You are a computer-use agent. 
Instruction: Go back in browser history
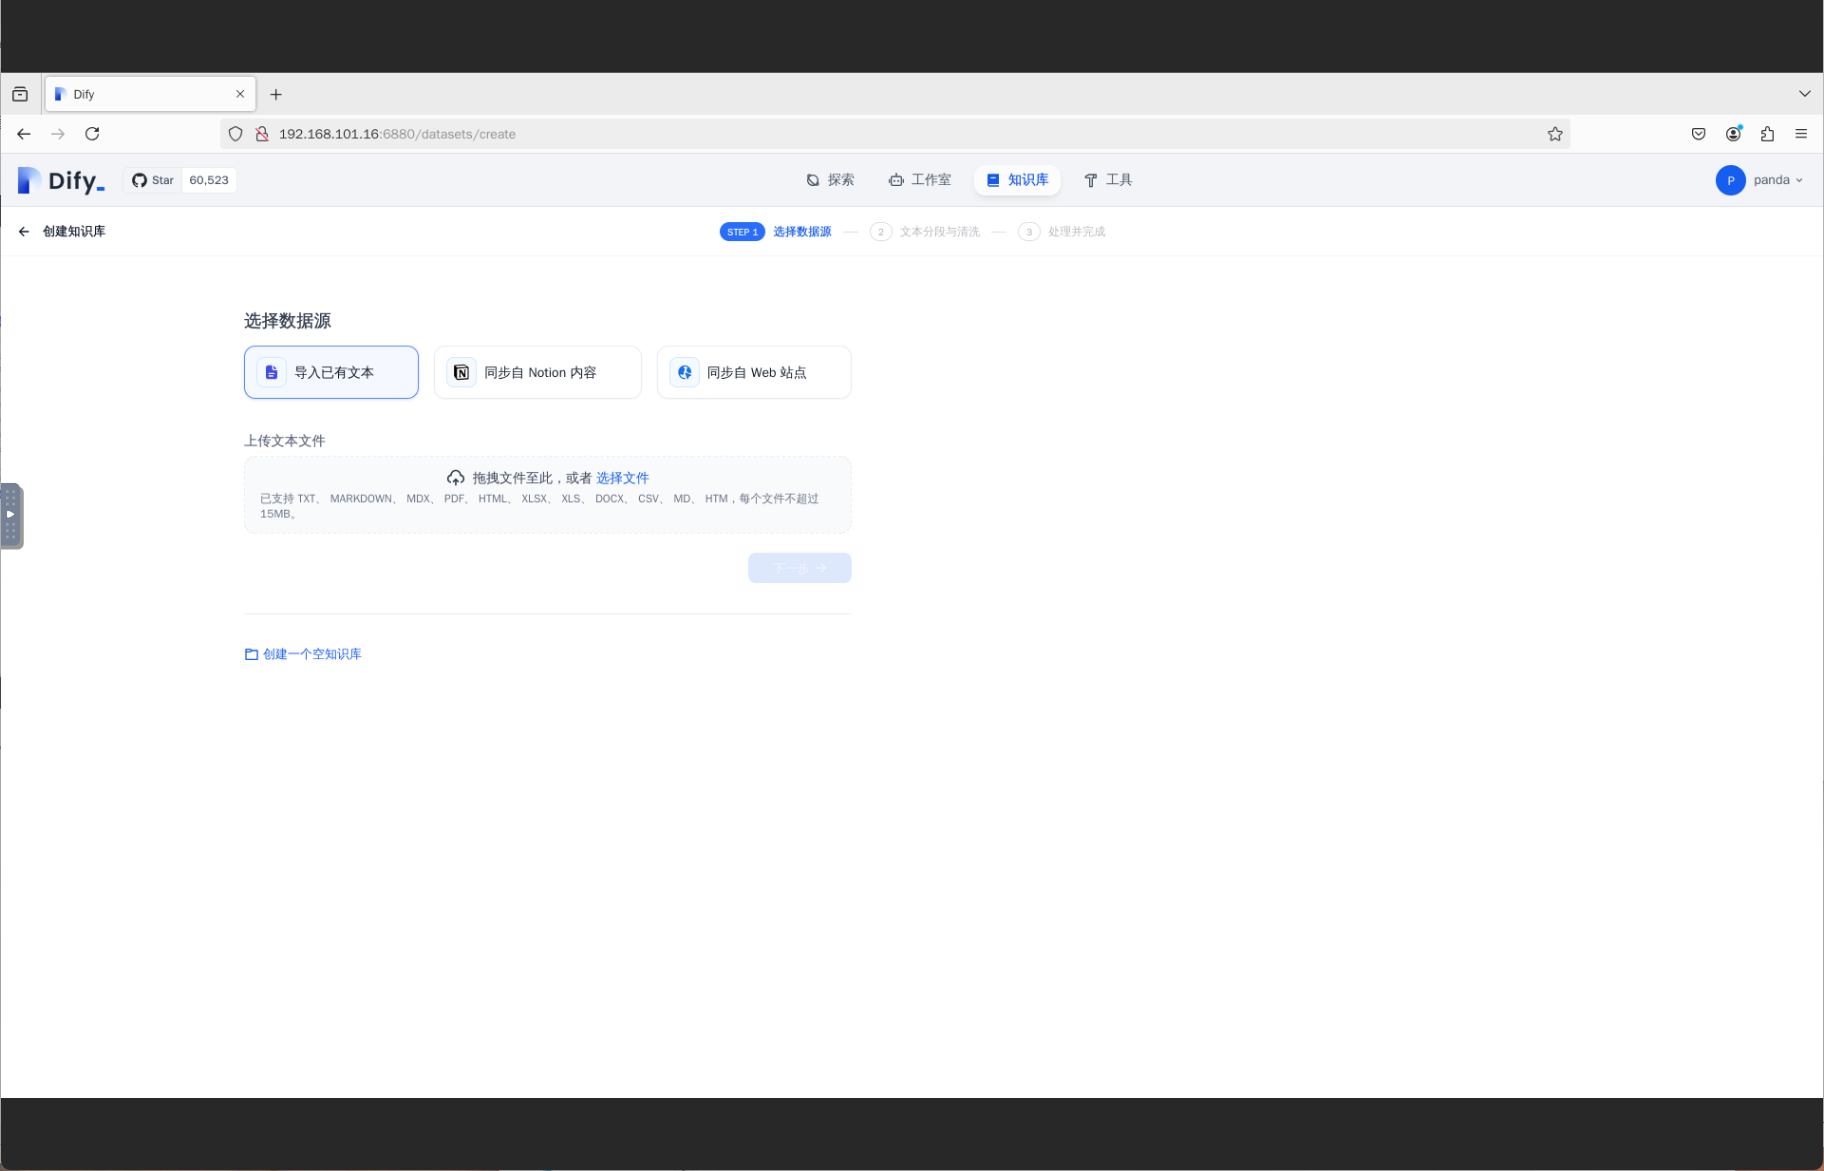(24, 134)
